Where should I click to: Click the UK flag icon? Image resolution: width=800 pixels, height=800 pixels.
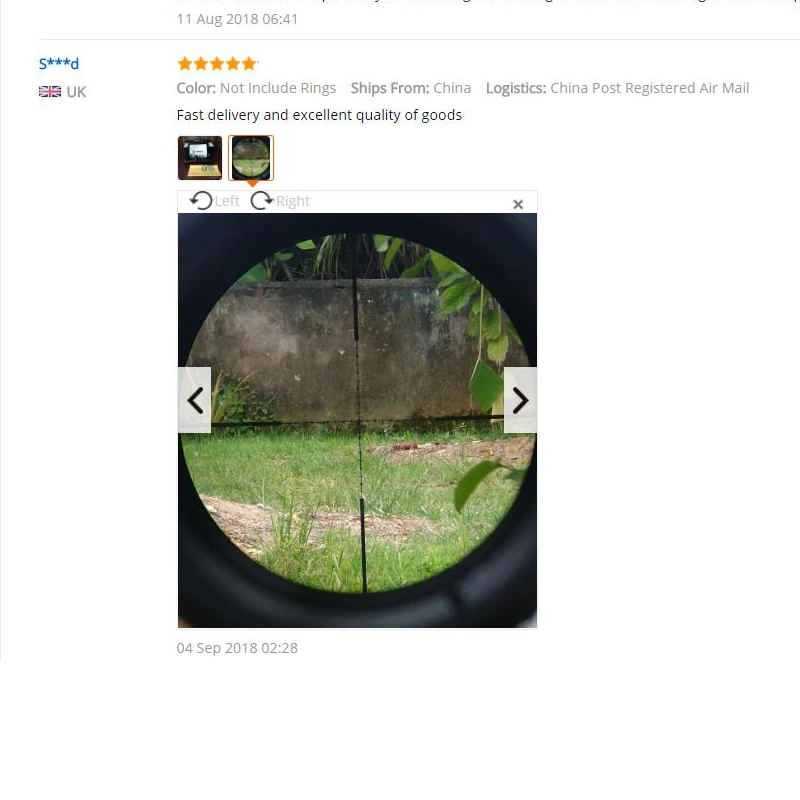pyautogui.click(x=50, y=92)
